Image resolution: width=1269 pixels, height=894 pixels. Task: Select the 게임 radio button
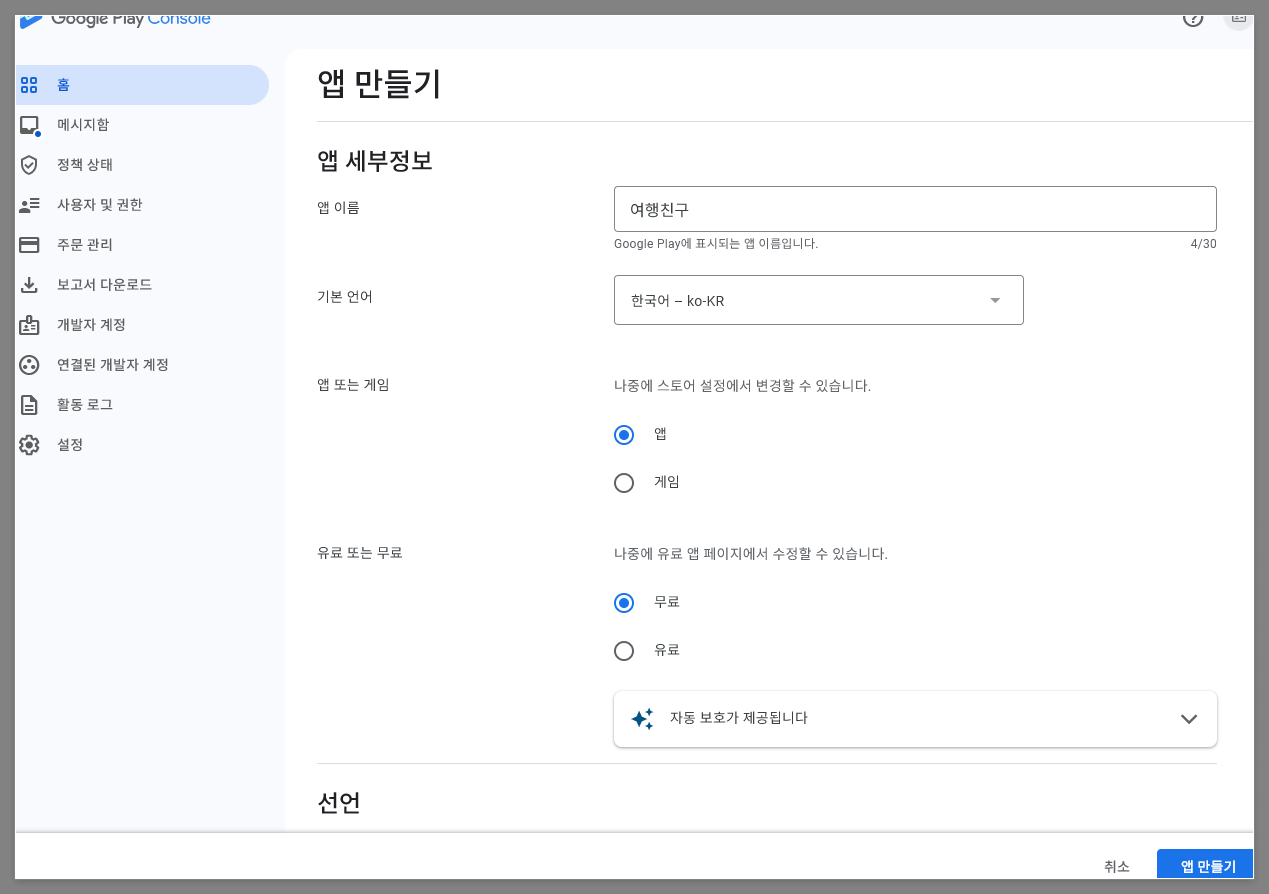[624, 483]
